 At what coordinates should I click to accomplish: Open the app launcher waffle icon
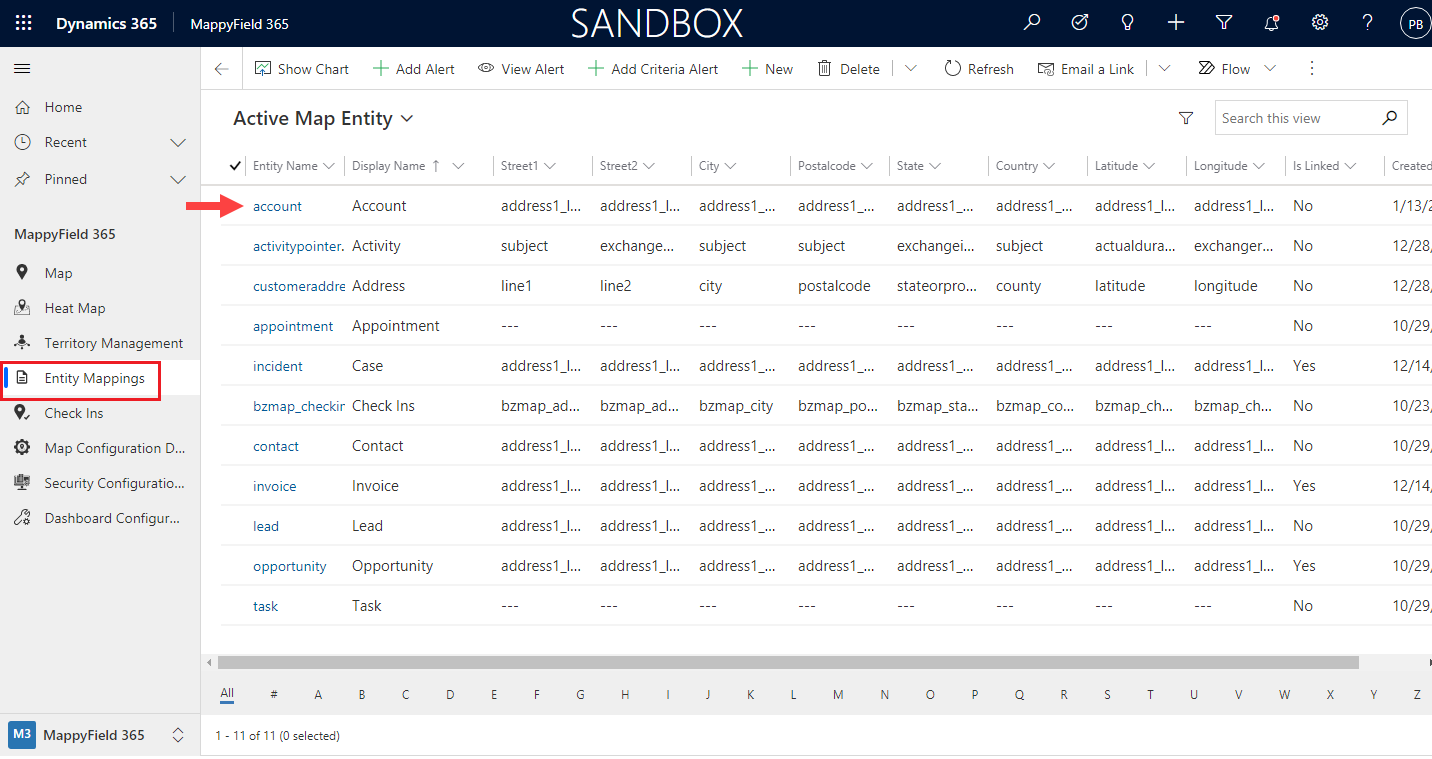click(x=24, y=23)
